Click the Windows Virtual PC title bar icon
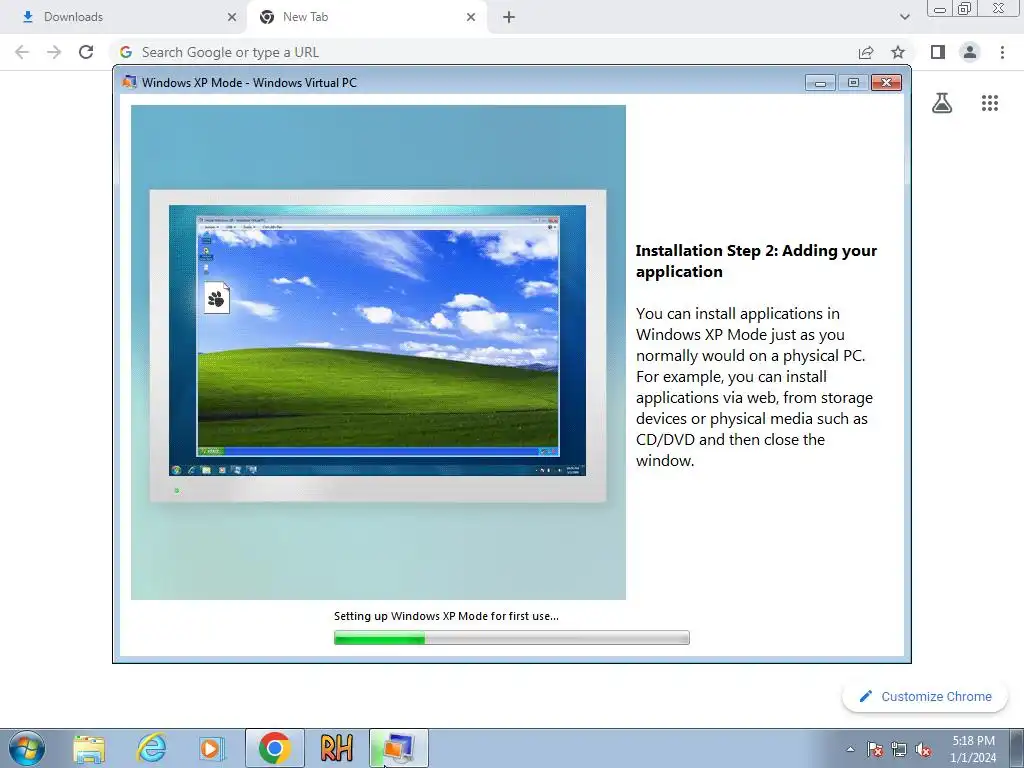This screenshot has height=768, width=1024. click(x=129, y=82)
